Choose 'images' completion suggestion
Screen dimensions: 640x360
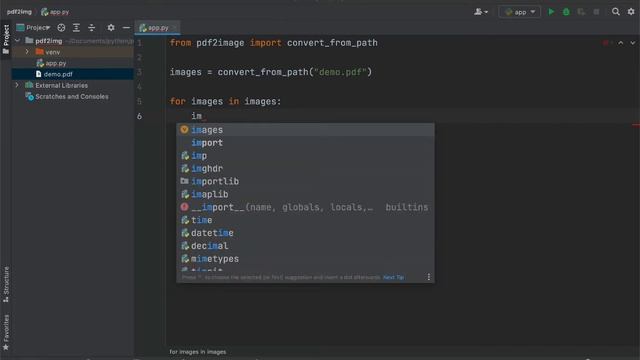[305, 130]
